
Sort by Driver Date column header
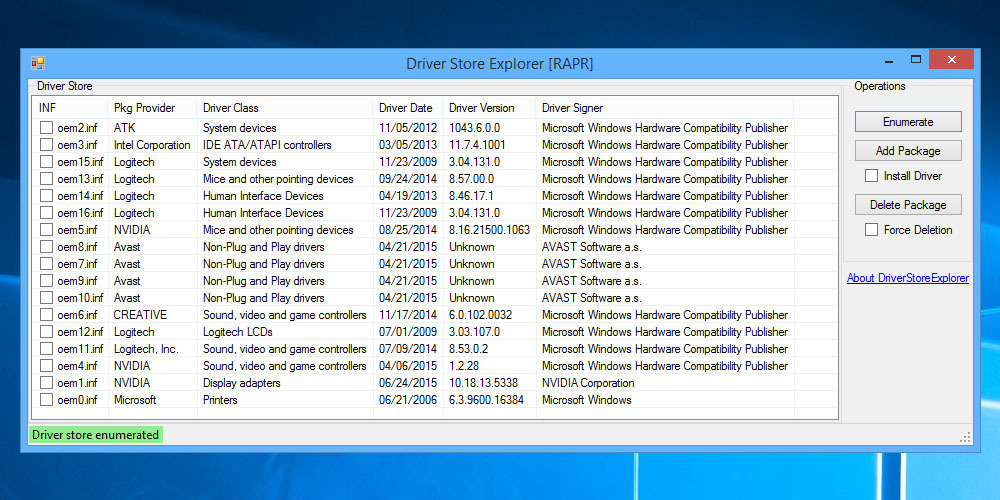408,108
